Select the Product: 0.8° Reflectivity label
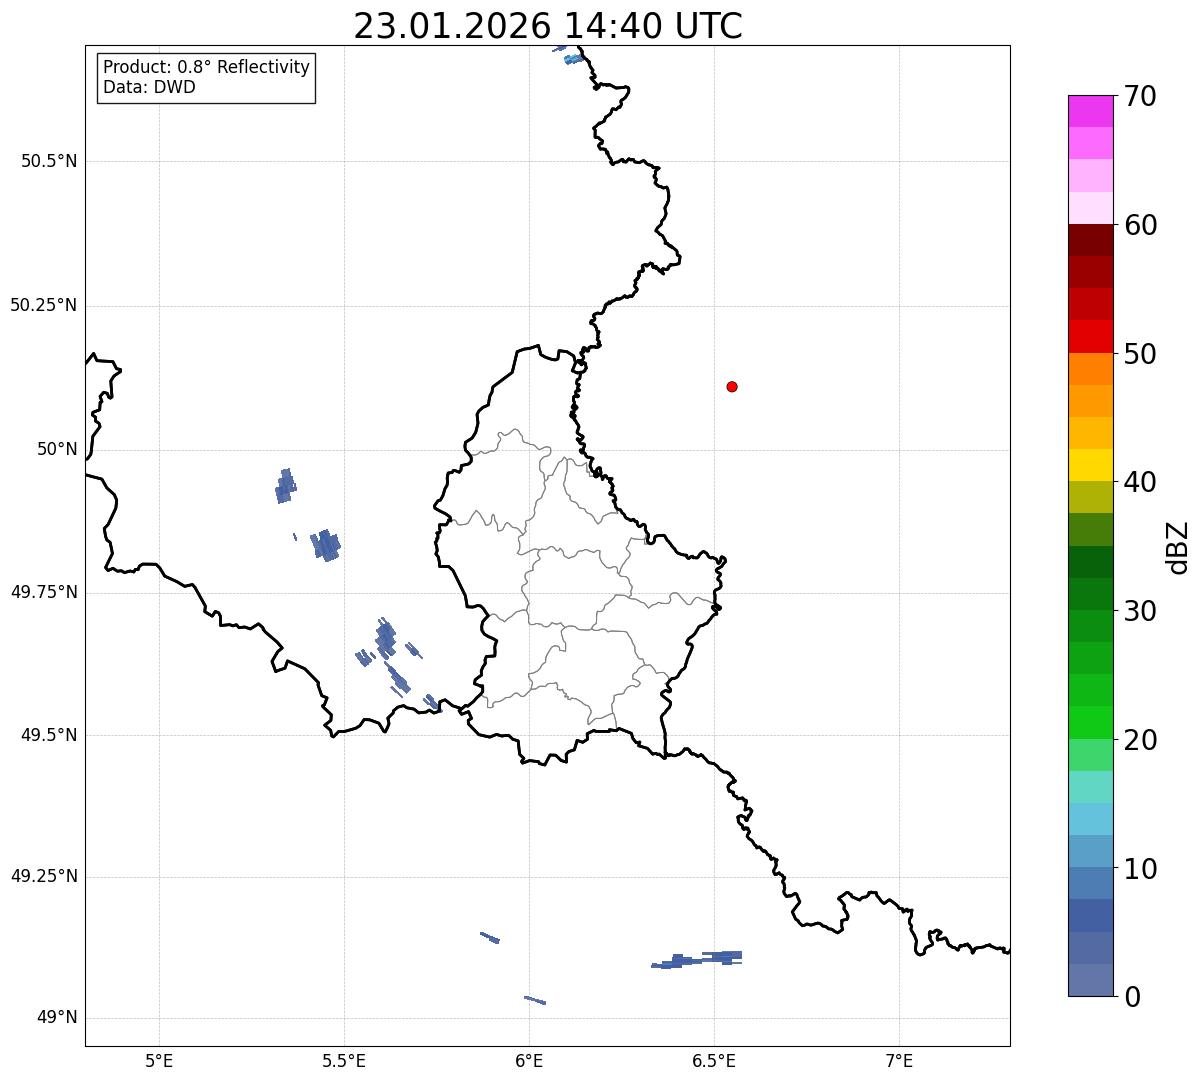The height and width of the screenshot is (1081, 1202). (x=206, y=67)
